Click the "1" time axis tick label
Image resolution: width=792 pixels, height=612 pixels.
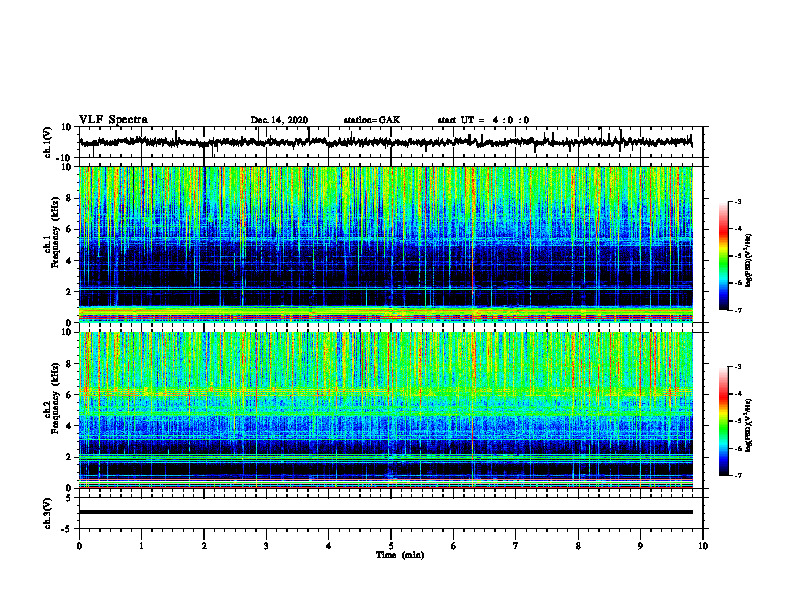pyautogui.click(x=141, y=546)
